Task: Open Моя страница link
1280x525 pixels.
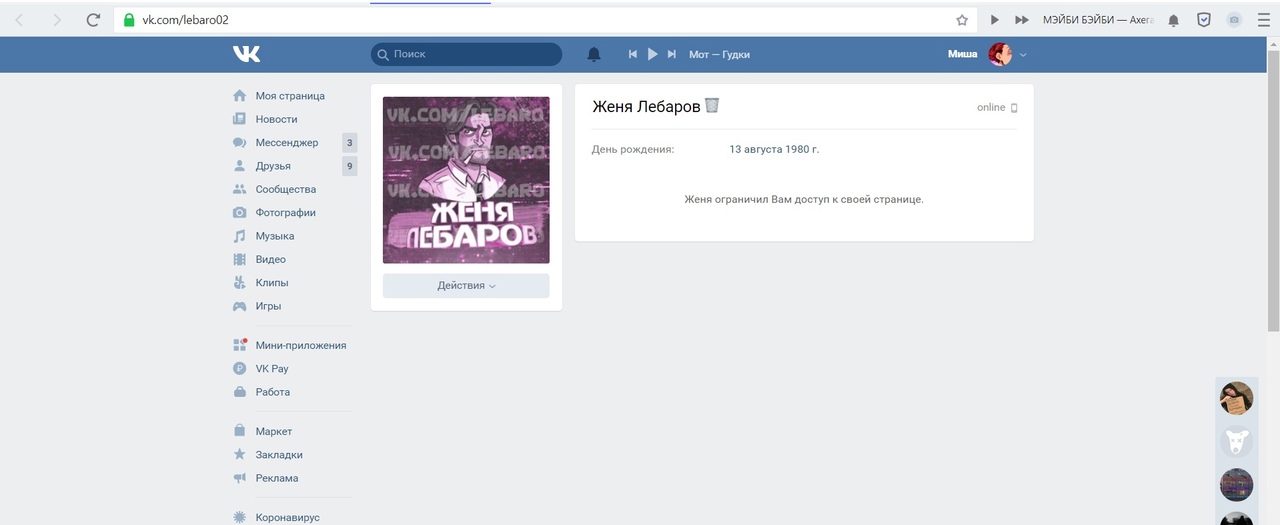Action: tap(289, 96)
